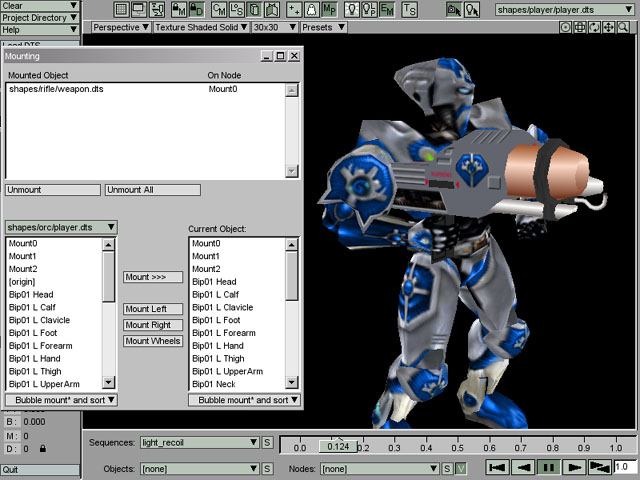640x480 pixels.
Task: Click the LS toolbar icon
Action: pos(237,10)
